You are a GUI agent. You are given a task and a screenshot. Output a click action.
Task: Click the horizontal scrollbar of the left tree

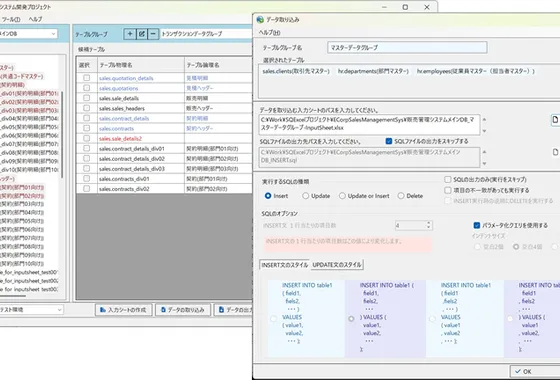pos(13,296)
